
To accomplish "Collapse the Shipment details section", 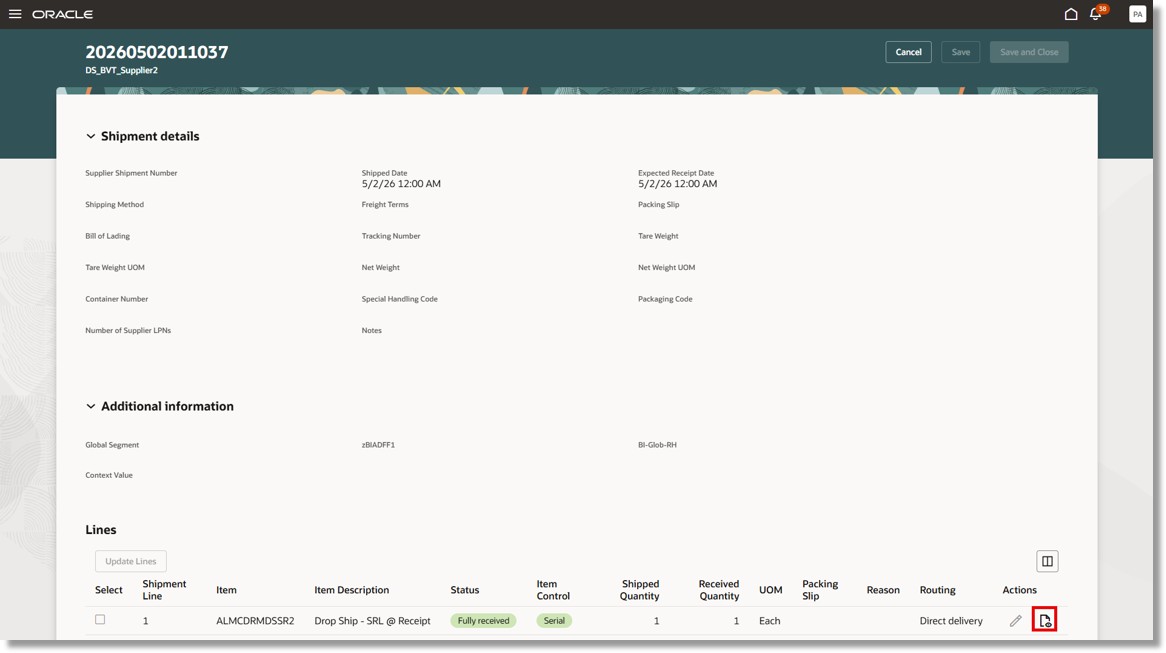I will 91,136.
